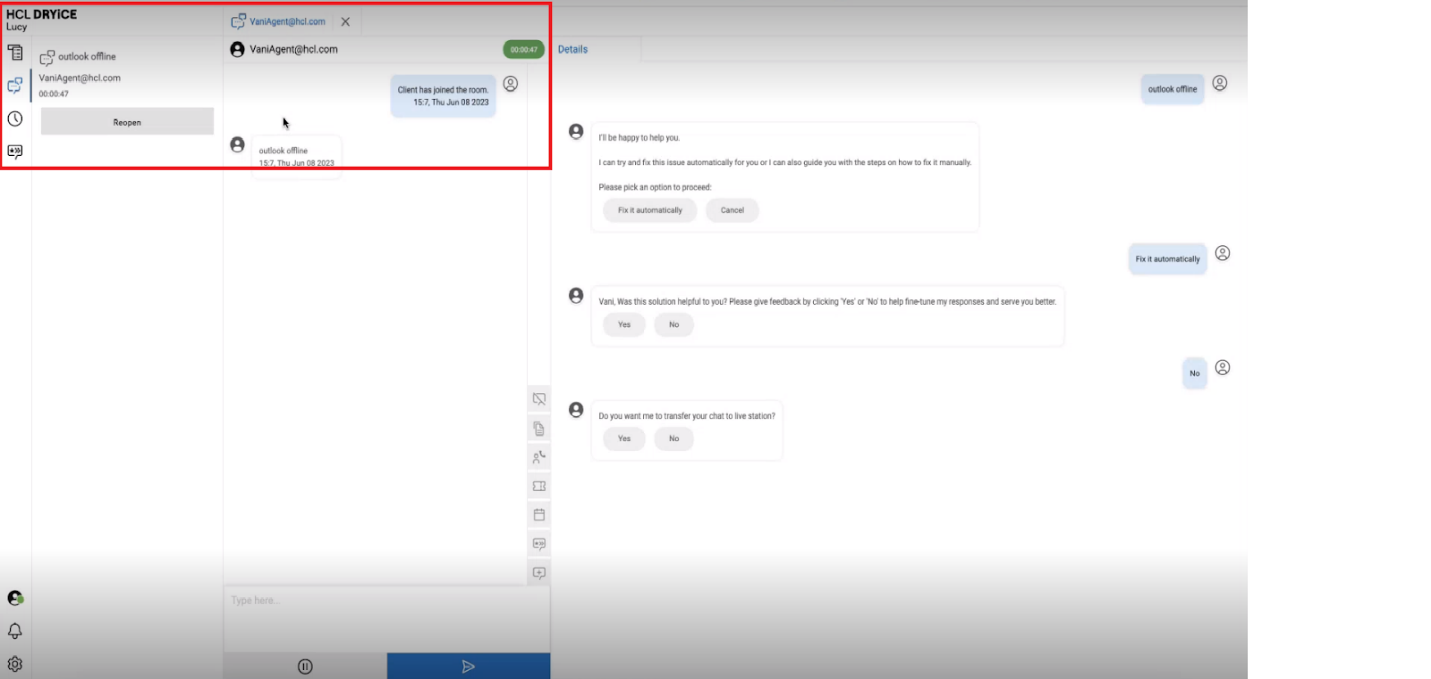Click Yes under transfer chat question
Screen dimensions: 1431x679
coord(624,439)
